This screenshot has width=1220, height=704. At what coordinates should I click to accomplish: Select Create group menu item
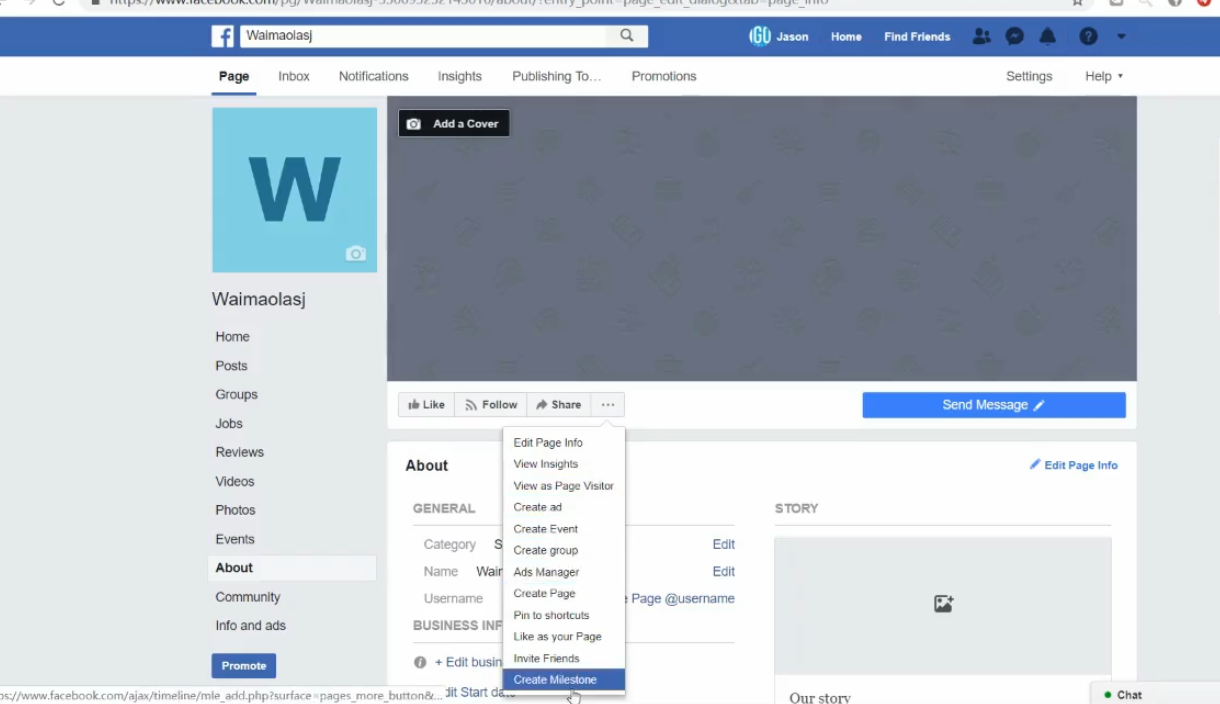[x=564, y=550]
